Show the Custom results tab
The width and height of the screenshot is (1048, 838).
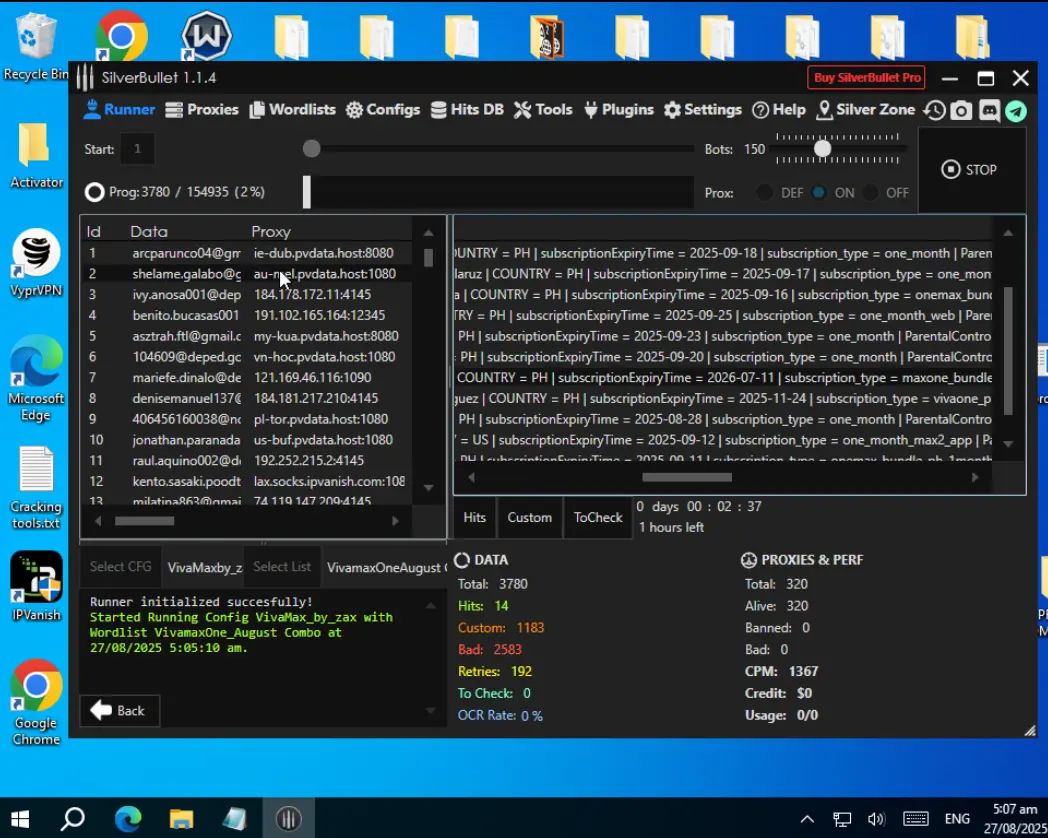click(529, 517)
